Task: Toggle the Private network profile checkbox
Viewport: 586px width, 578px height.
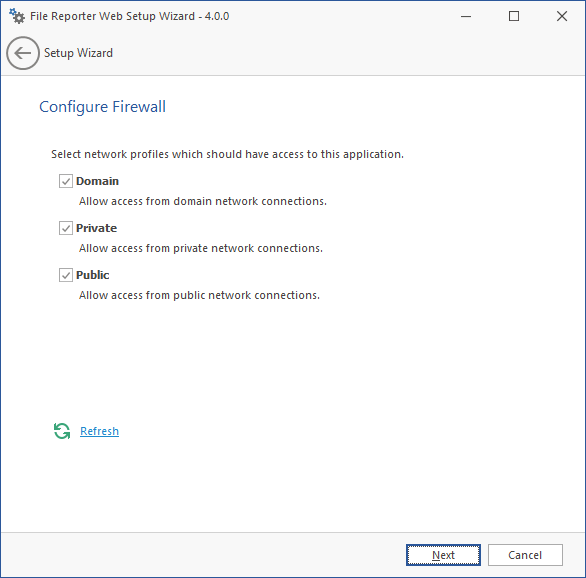Action: tap(66, 228)
